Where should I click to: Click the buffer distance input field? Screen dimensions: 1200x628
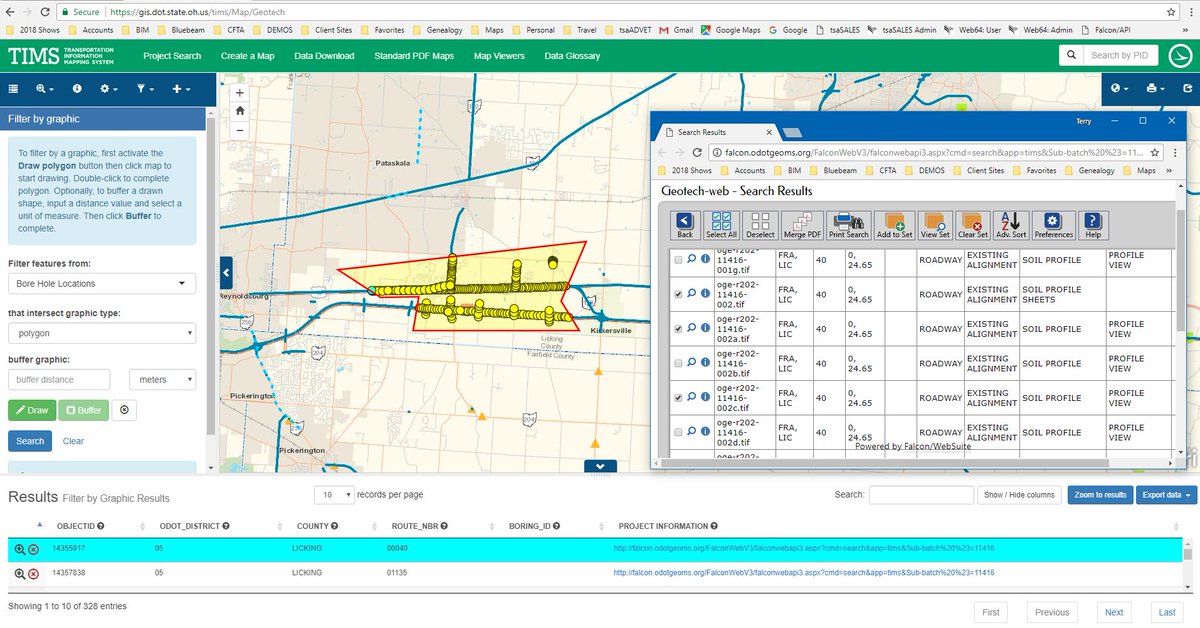click(x=59, y=380)
